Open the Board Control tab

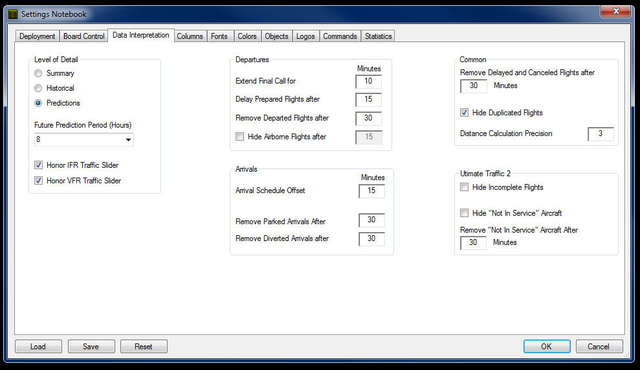pyautogui.click(x=84, y=36)
